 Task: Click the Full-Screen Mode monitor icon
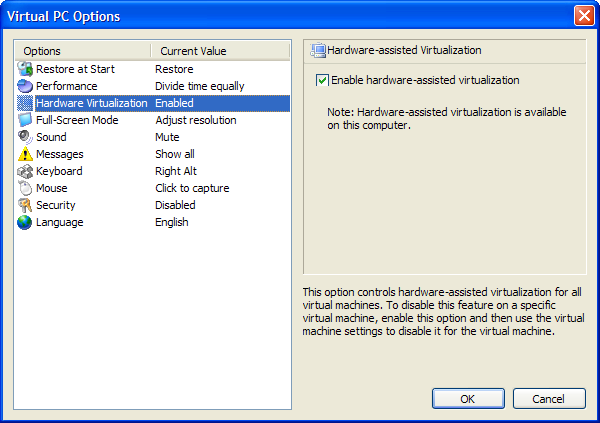tap(25, 120)
